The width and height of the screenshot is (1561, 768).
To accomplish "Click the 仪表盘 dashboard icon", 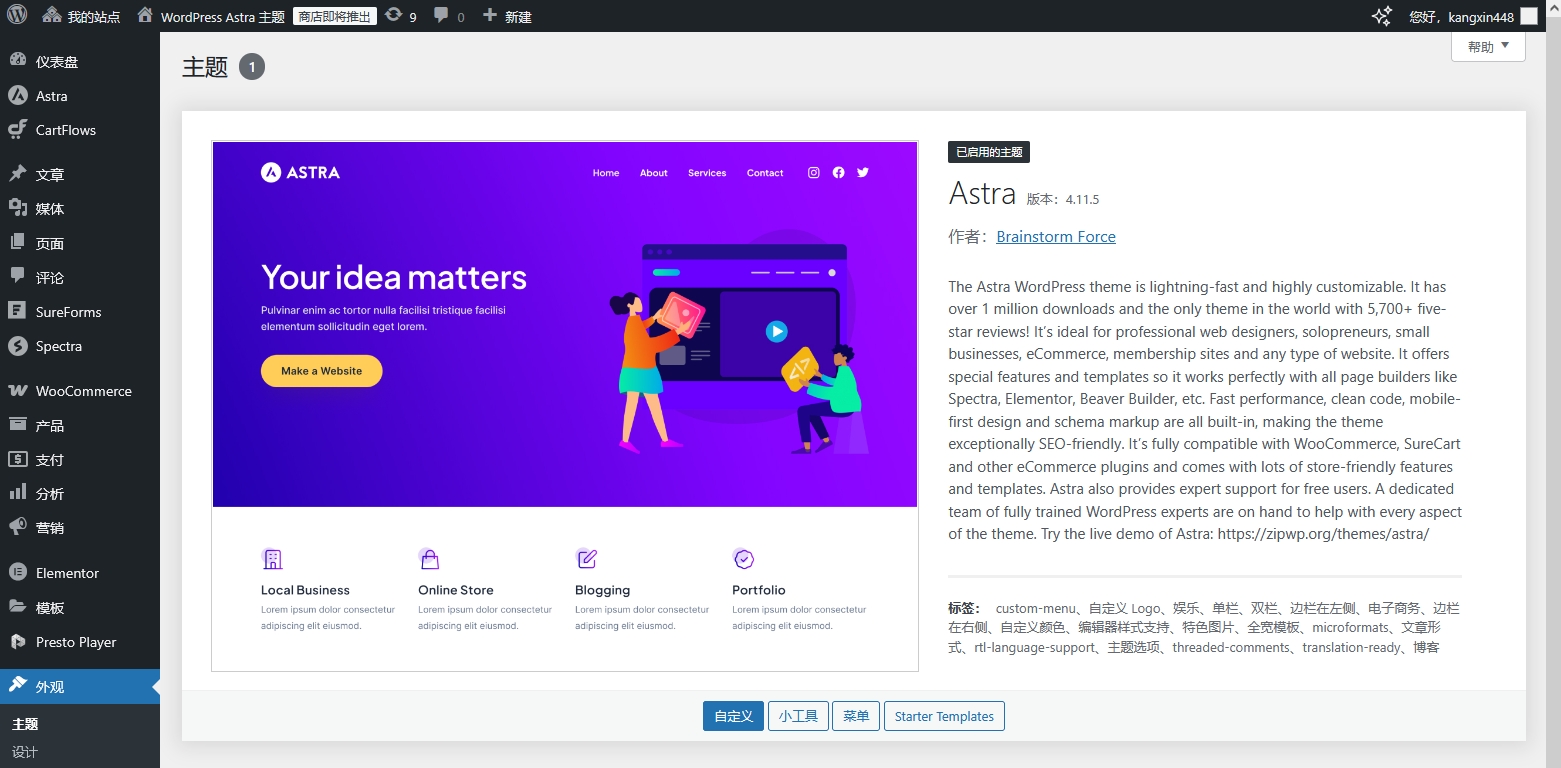I will click(18, 61).
